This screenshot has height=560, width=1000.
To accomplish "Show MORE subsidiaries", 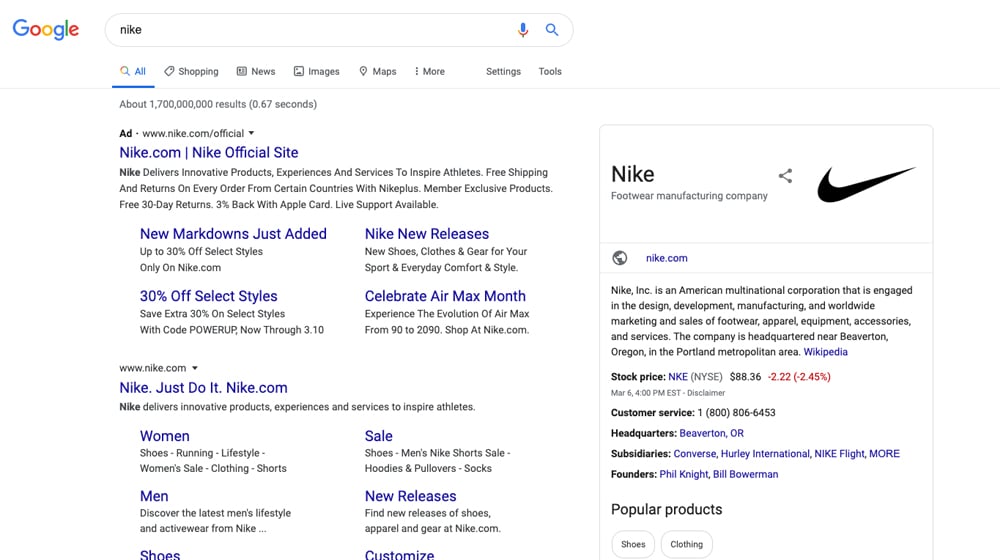I will pos(885,453).
